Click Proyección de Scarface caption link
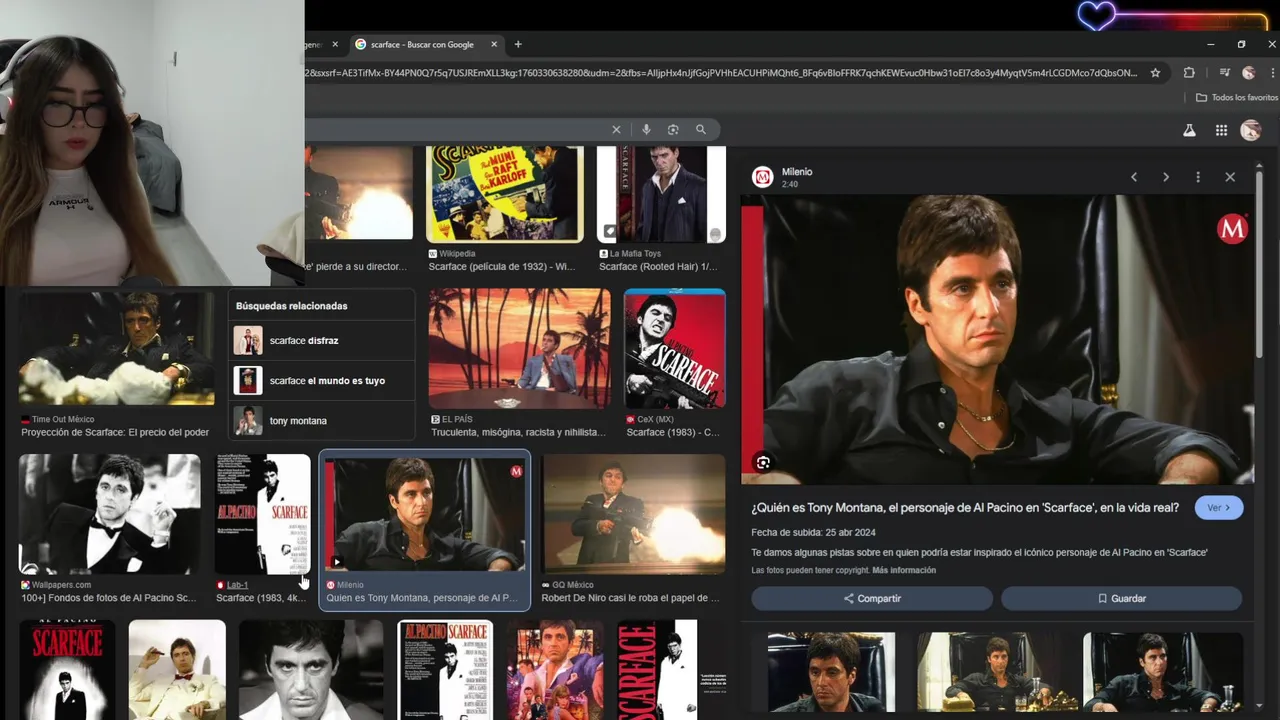The height and width of the screenshot is (720, 1280). [x=115, y=432]
